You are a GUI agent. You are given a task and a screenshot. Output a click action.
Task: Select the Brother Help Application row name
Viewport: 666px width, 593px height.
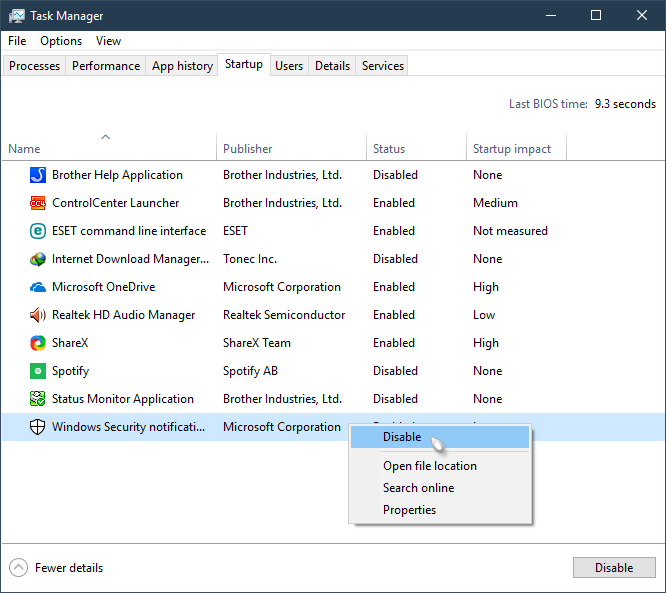click(117, 175)
